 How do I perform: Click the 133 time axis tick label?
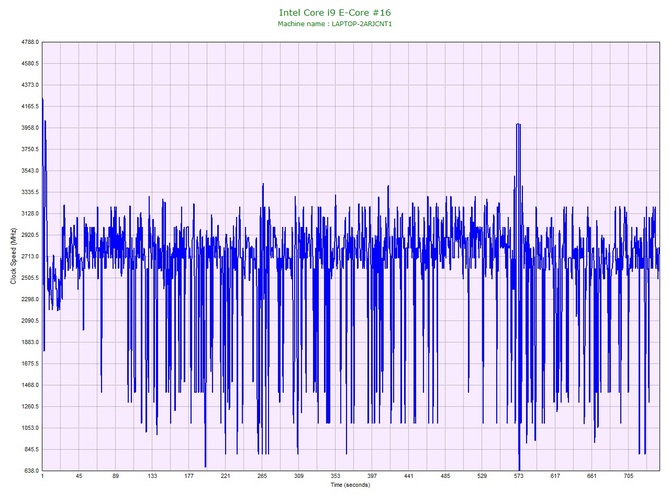click(x=152, y=476)
